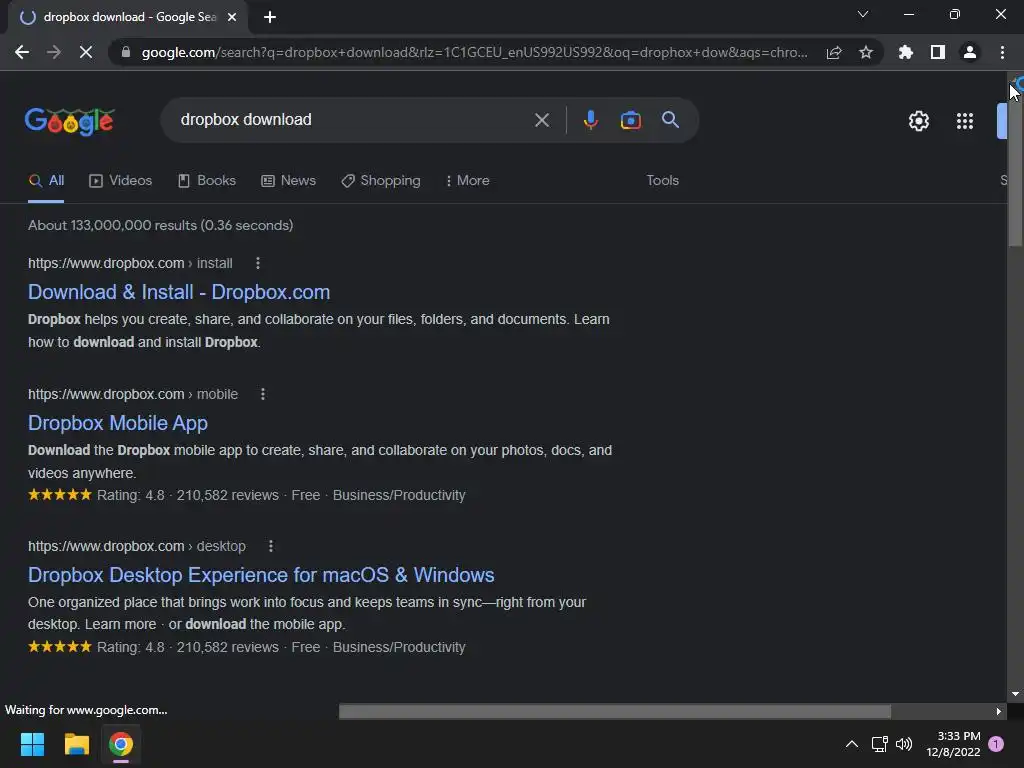This screenshot has height=768, width=1024.
Task: Click the Google holiday logo
Action: tap(70, 121)
